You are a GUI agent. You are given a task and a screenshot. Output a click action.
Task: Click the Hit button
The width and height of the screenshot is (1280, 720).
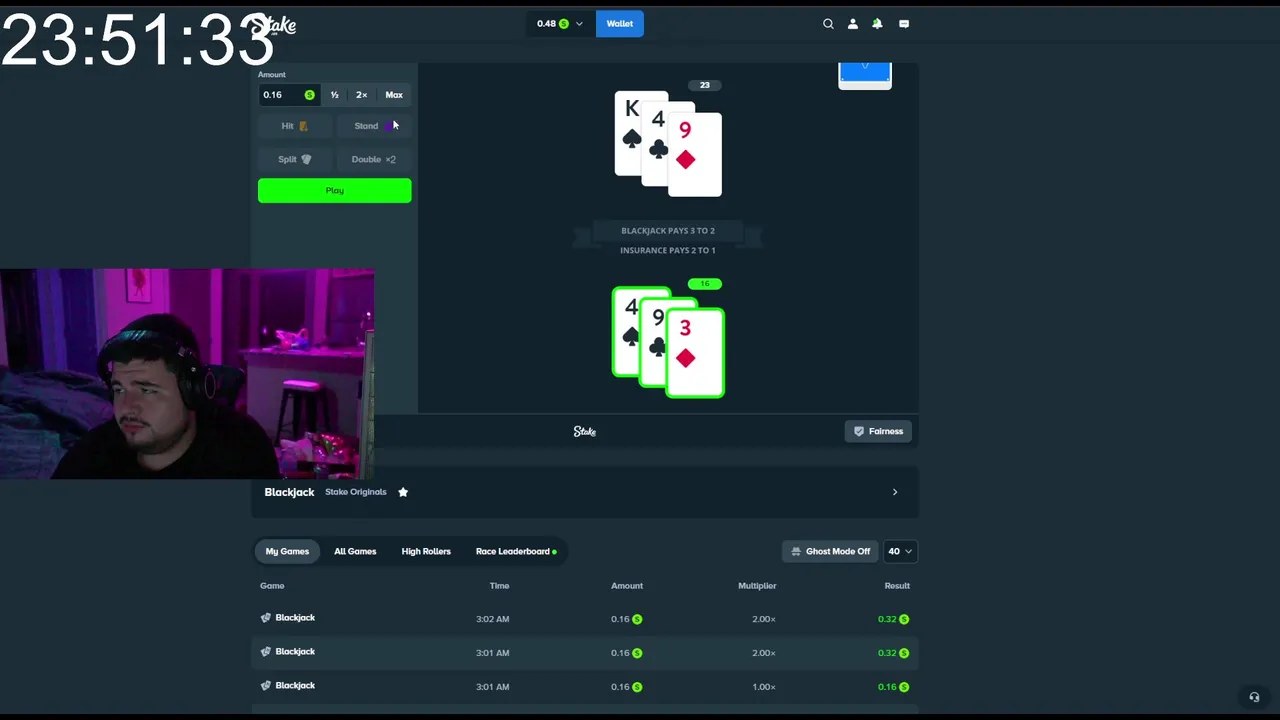point(295,126)
